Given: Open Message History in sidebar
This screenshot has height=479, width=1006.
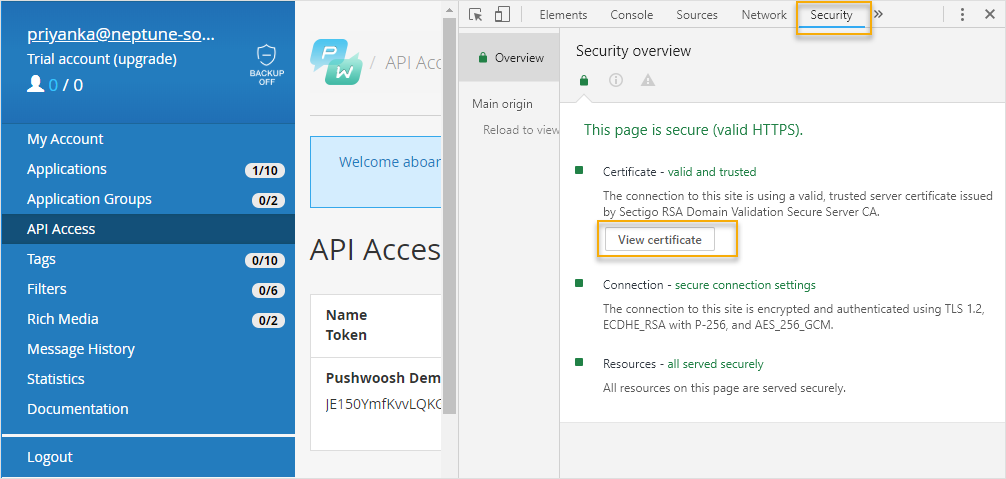Looking at the screenshot, I should (148, 349).
